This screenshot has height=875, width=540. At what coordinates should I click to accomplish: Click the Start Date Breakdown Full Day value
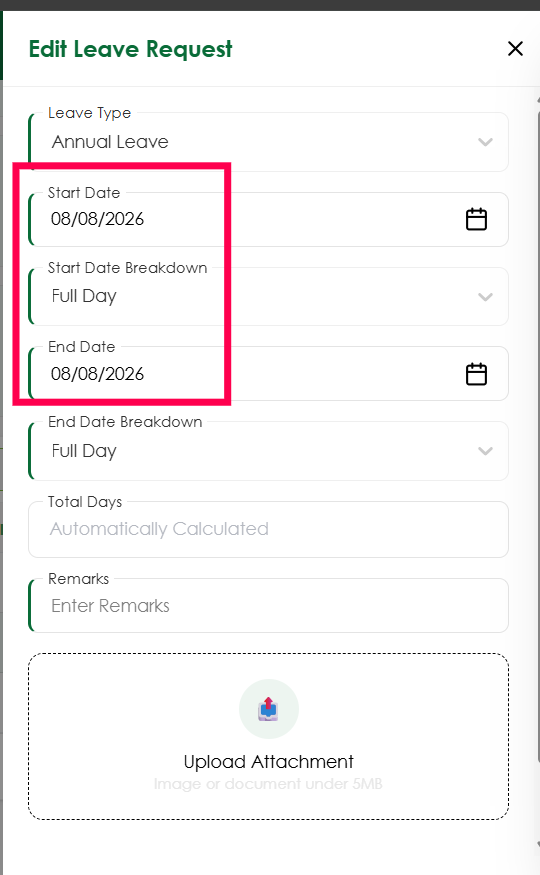click(x=84, y=296)
